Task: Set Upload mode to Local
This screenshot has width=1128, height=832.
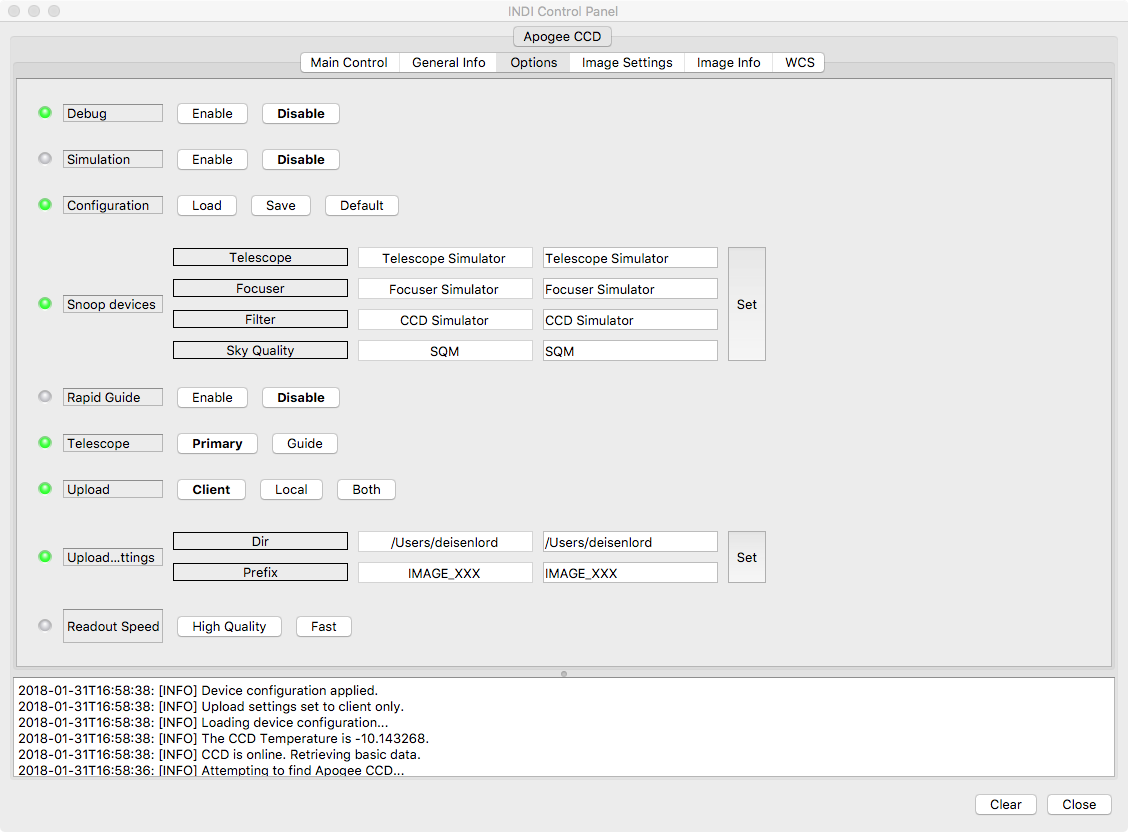Action: coord(291,490)
